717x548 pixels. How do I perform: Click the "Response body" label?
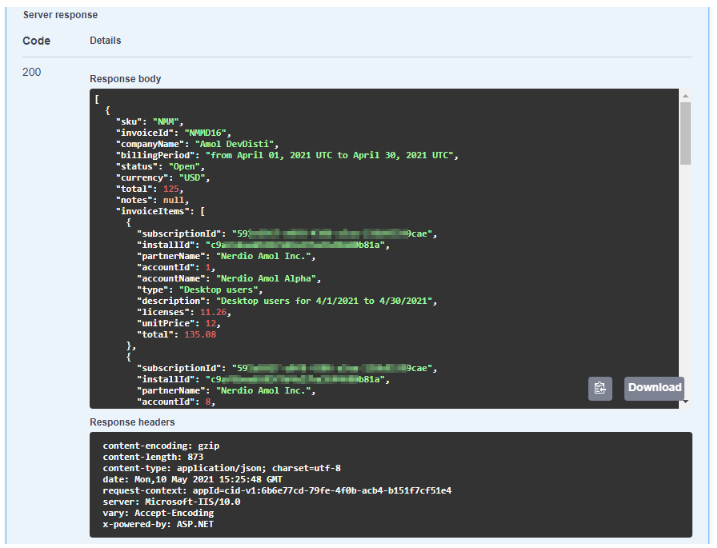click(x=125, y=79)
